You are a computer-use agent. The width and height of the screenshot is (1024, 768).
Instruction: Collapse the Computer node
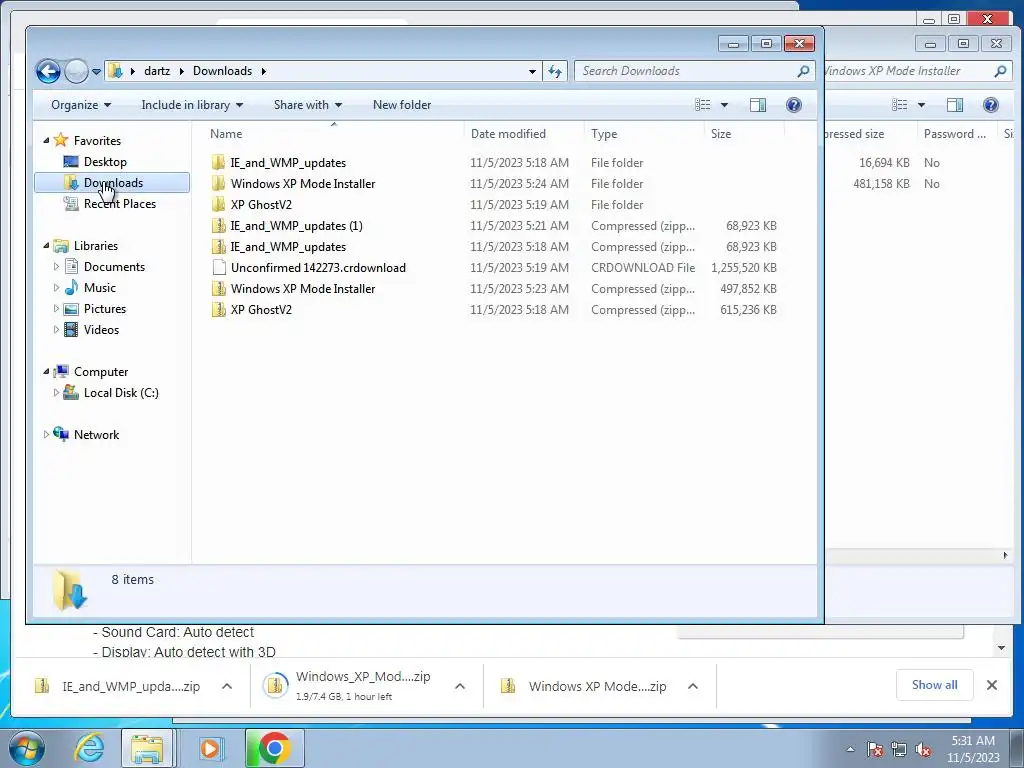click(x=46, y=372)
